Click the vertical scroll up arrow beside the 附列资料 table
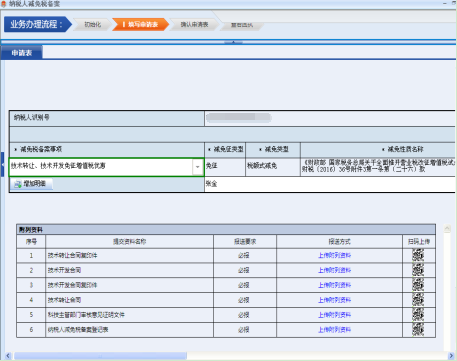This screenshot has width=457, height=361. click(x=447, y=229)
